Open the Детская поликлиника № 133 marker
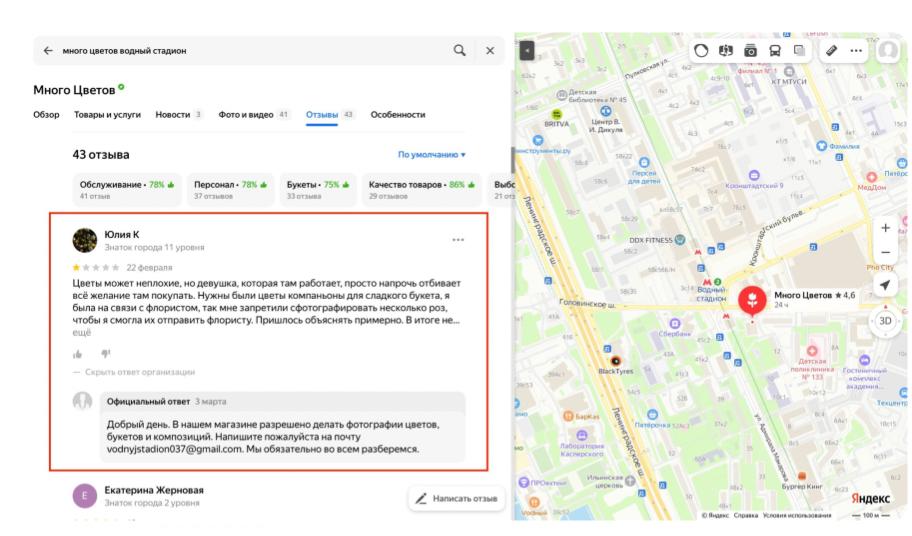The height and width of the screenshot is (536, 912). [812, 351]
